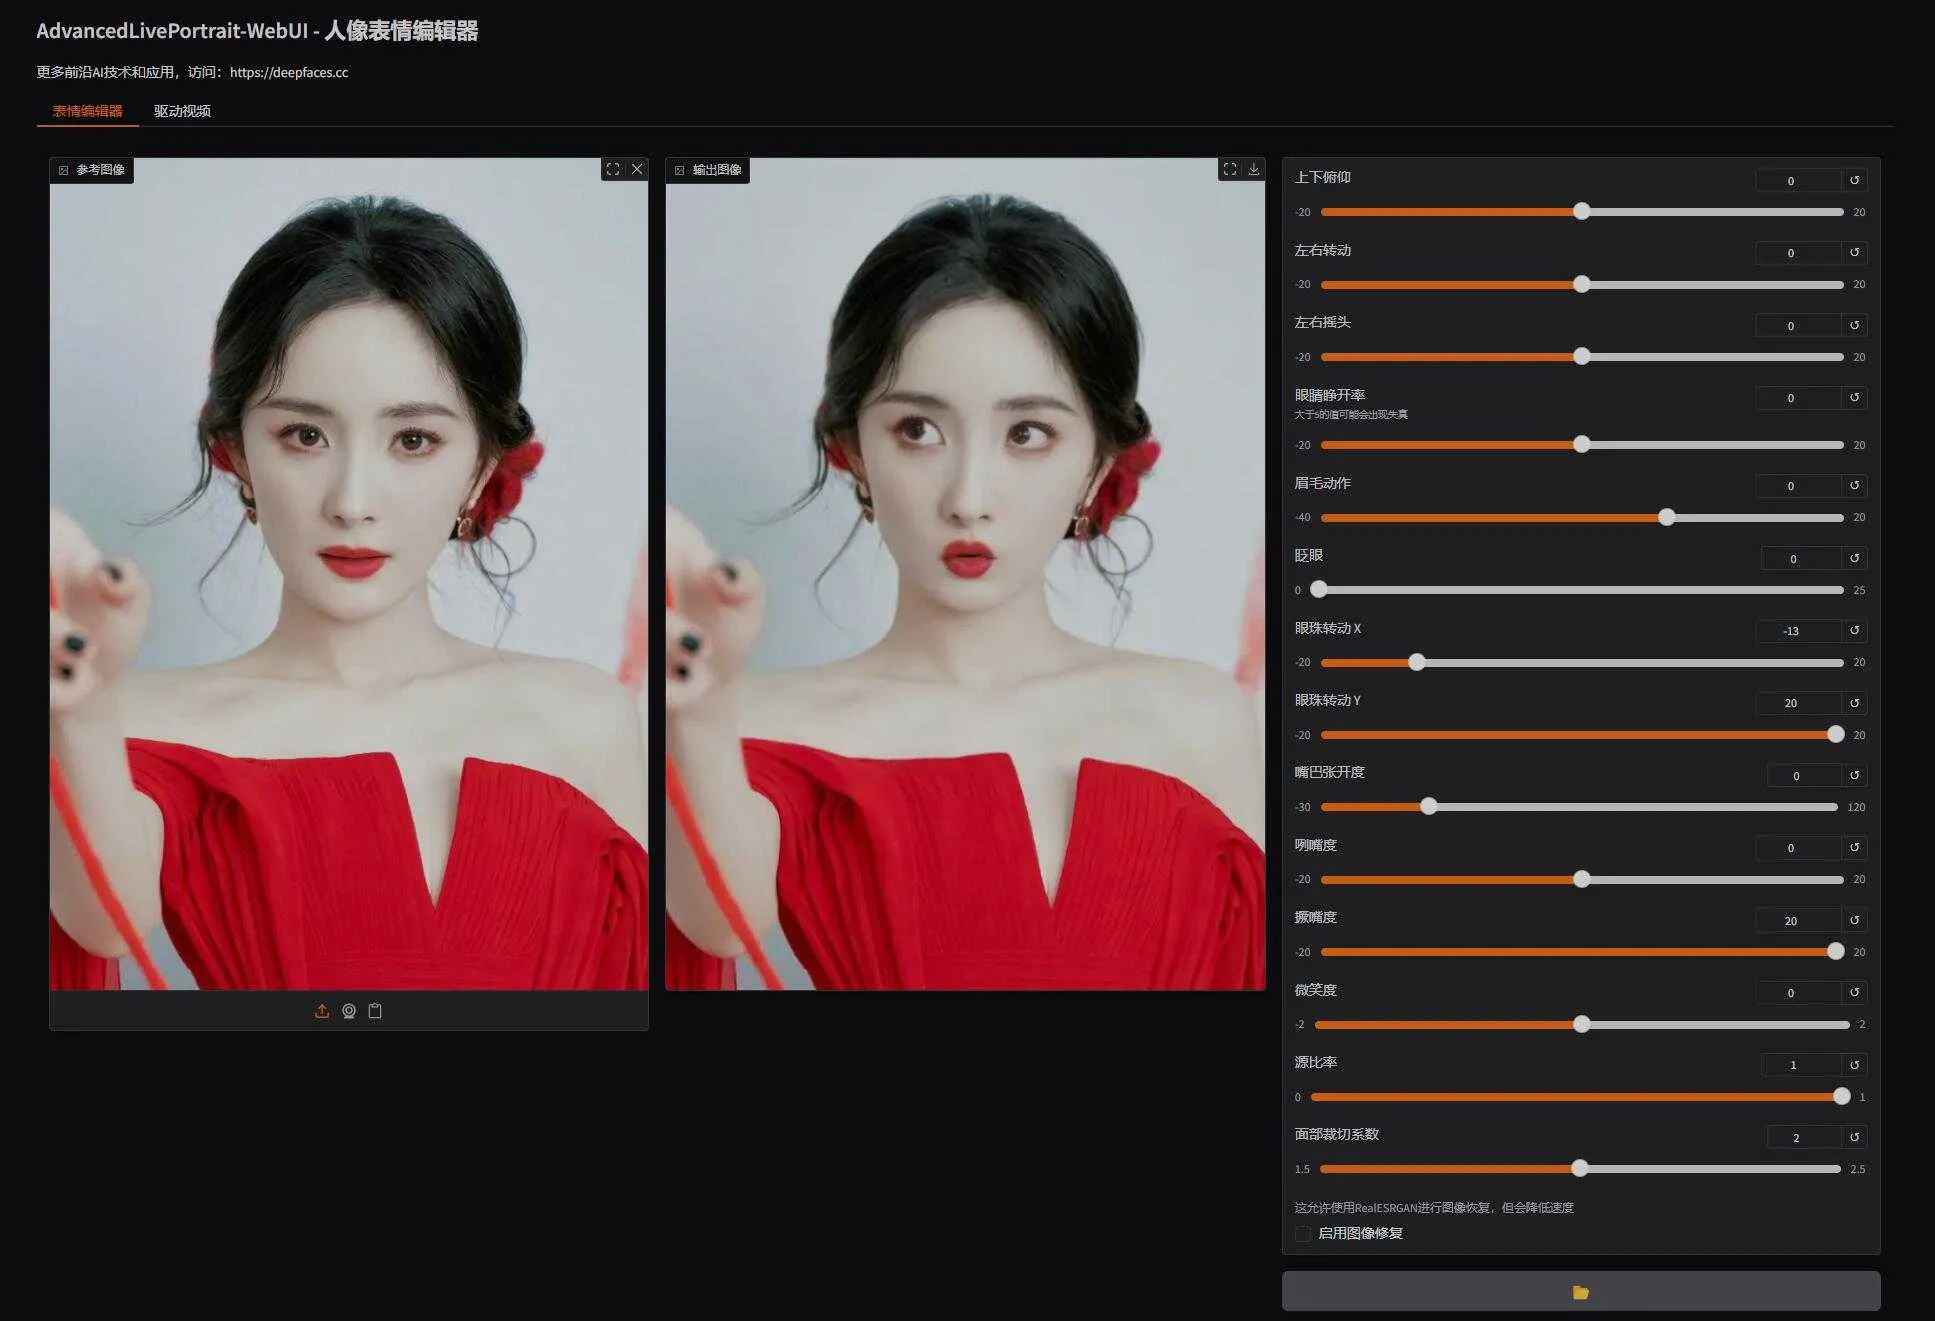Enable the 启用图像修复 checkbox
The width and height of the screenshot is (1935, 1321).
[x=1303, y=1233]
